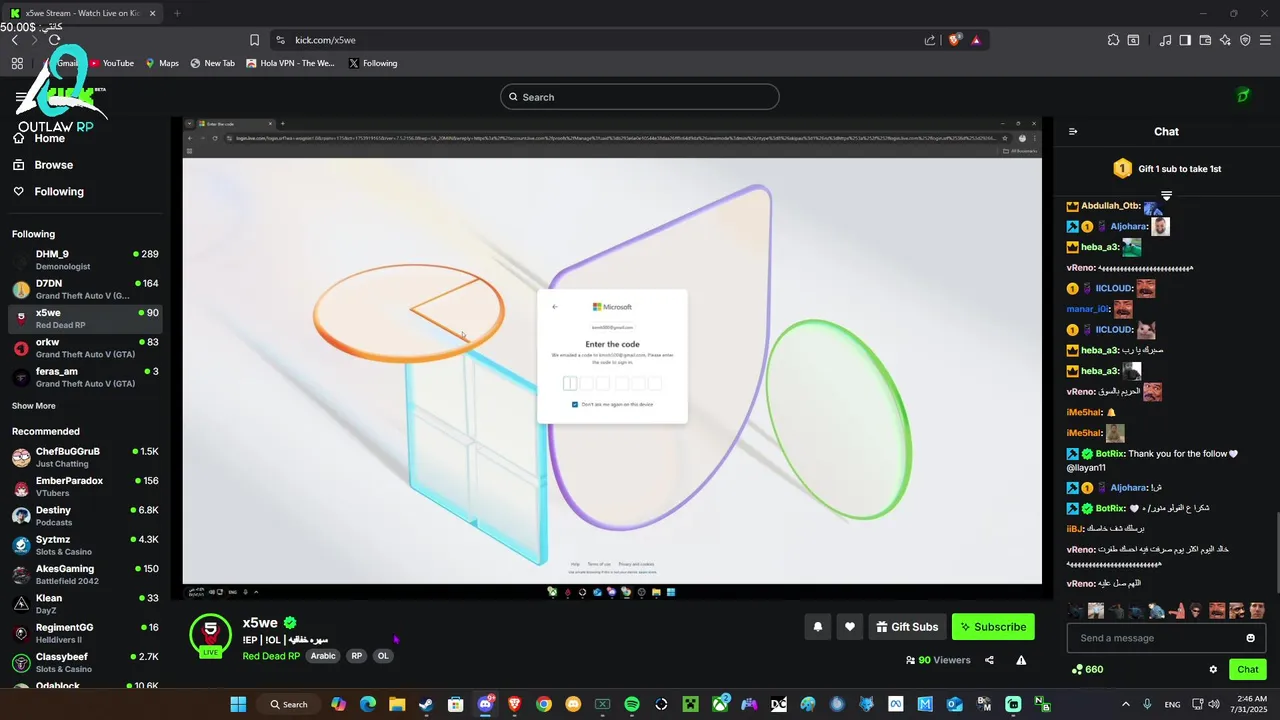This screenshot has width=1280, height=720.
Task: Click the Red Dead RP category link
Action: click(271, 656)
